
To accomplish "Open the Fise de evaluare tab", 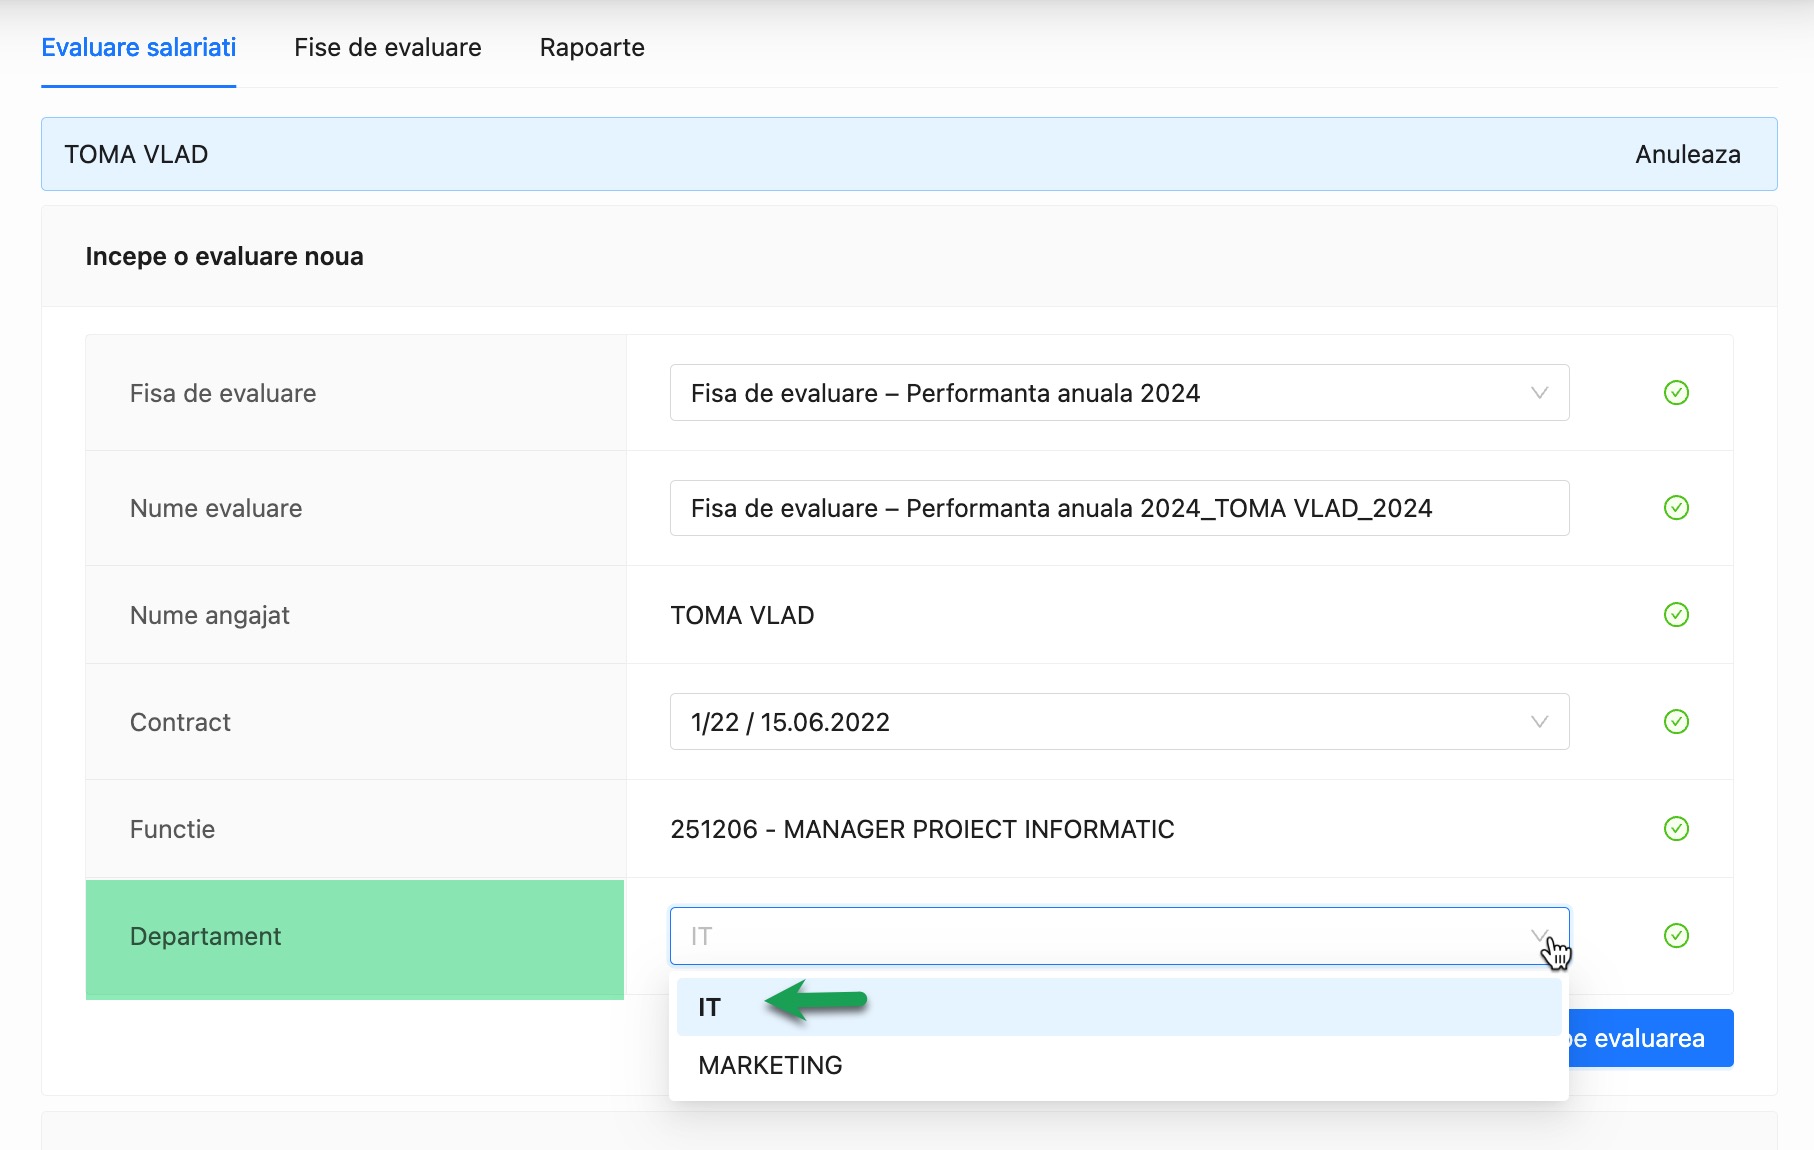I will click(388, 47).
